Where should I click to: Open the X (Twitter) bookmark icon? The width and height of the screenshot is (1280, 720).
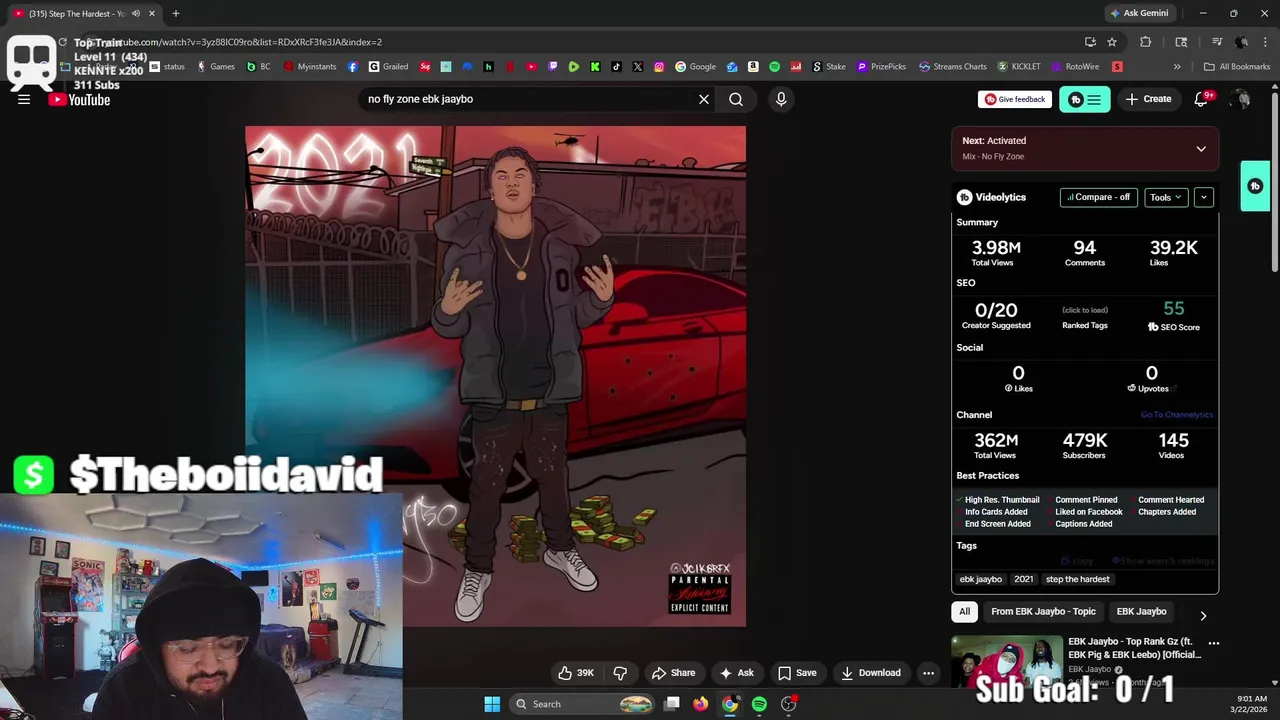pyautogui.click(x=638, y=67)
